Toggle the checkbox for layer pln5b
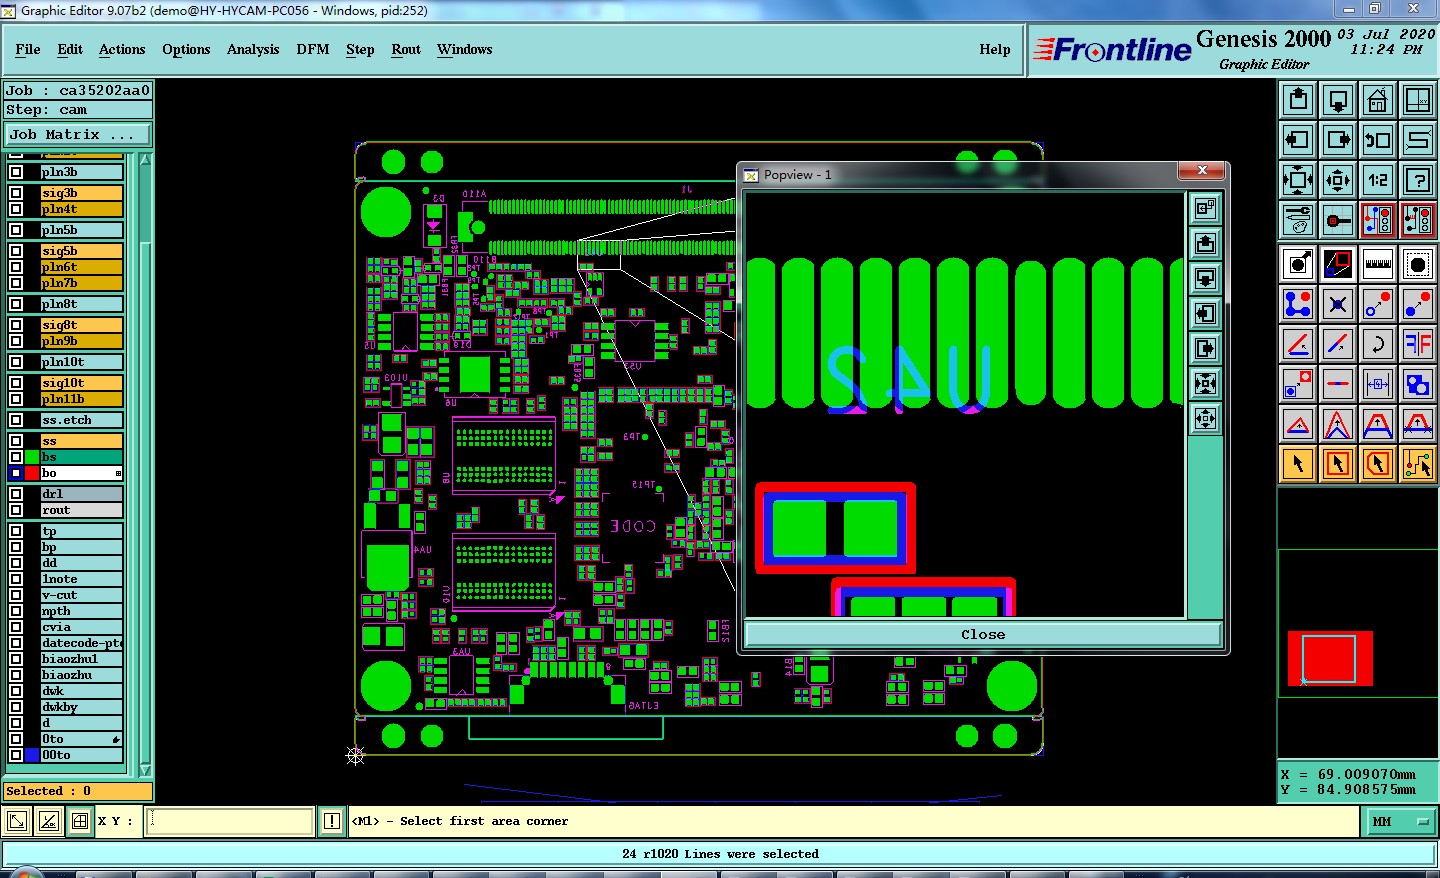The width and height of the screenshot is (1440, 878). [16, 230]
